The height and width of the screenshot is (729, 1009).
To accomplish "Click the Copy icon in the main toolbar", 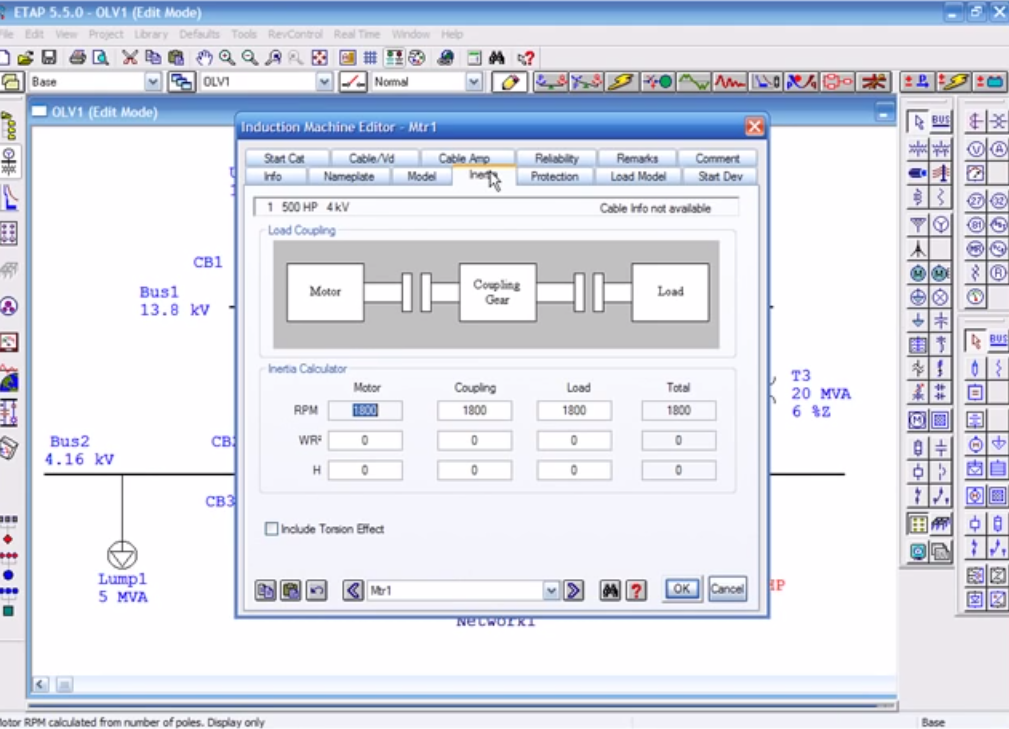I will (x=153, y=58).
